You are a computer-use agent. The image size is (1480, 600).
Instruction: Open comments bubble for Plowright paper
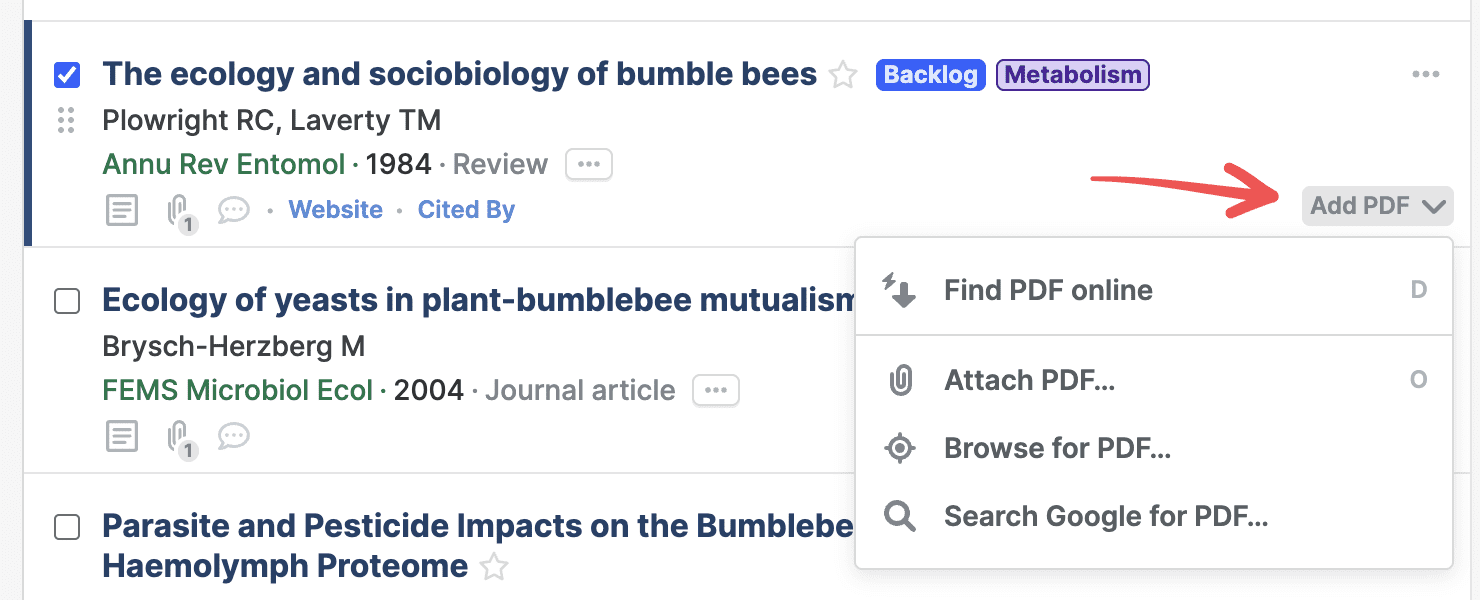(233, 210)
